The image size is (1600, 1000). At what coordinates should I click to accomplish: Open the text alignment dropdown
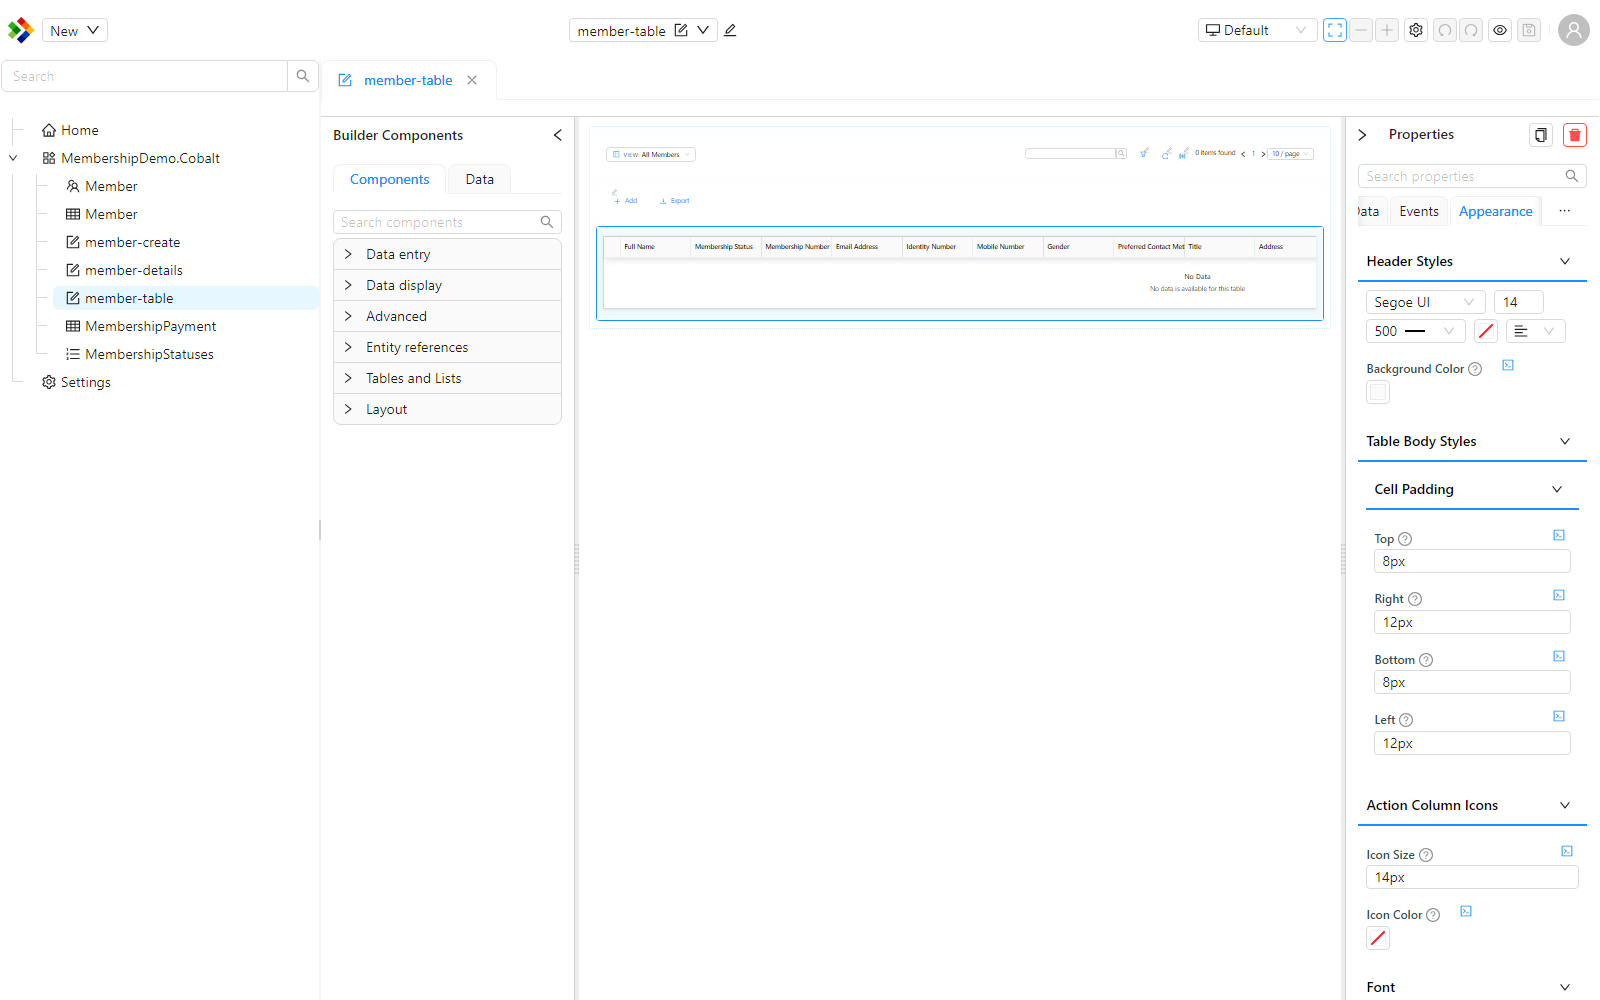(1536, 331)
